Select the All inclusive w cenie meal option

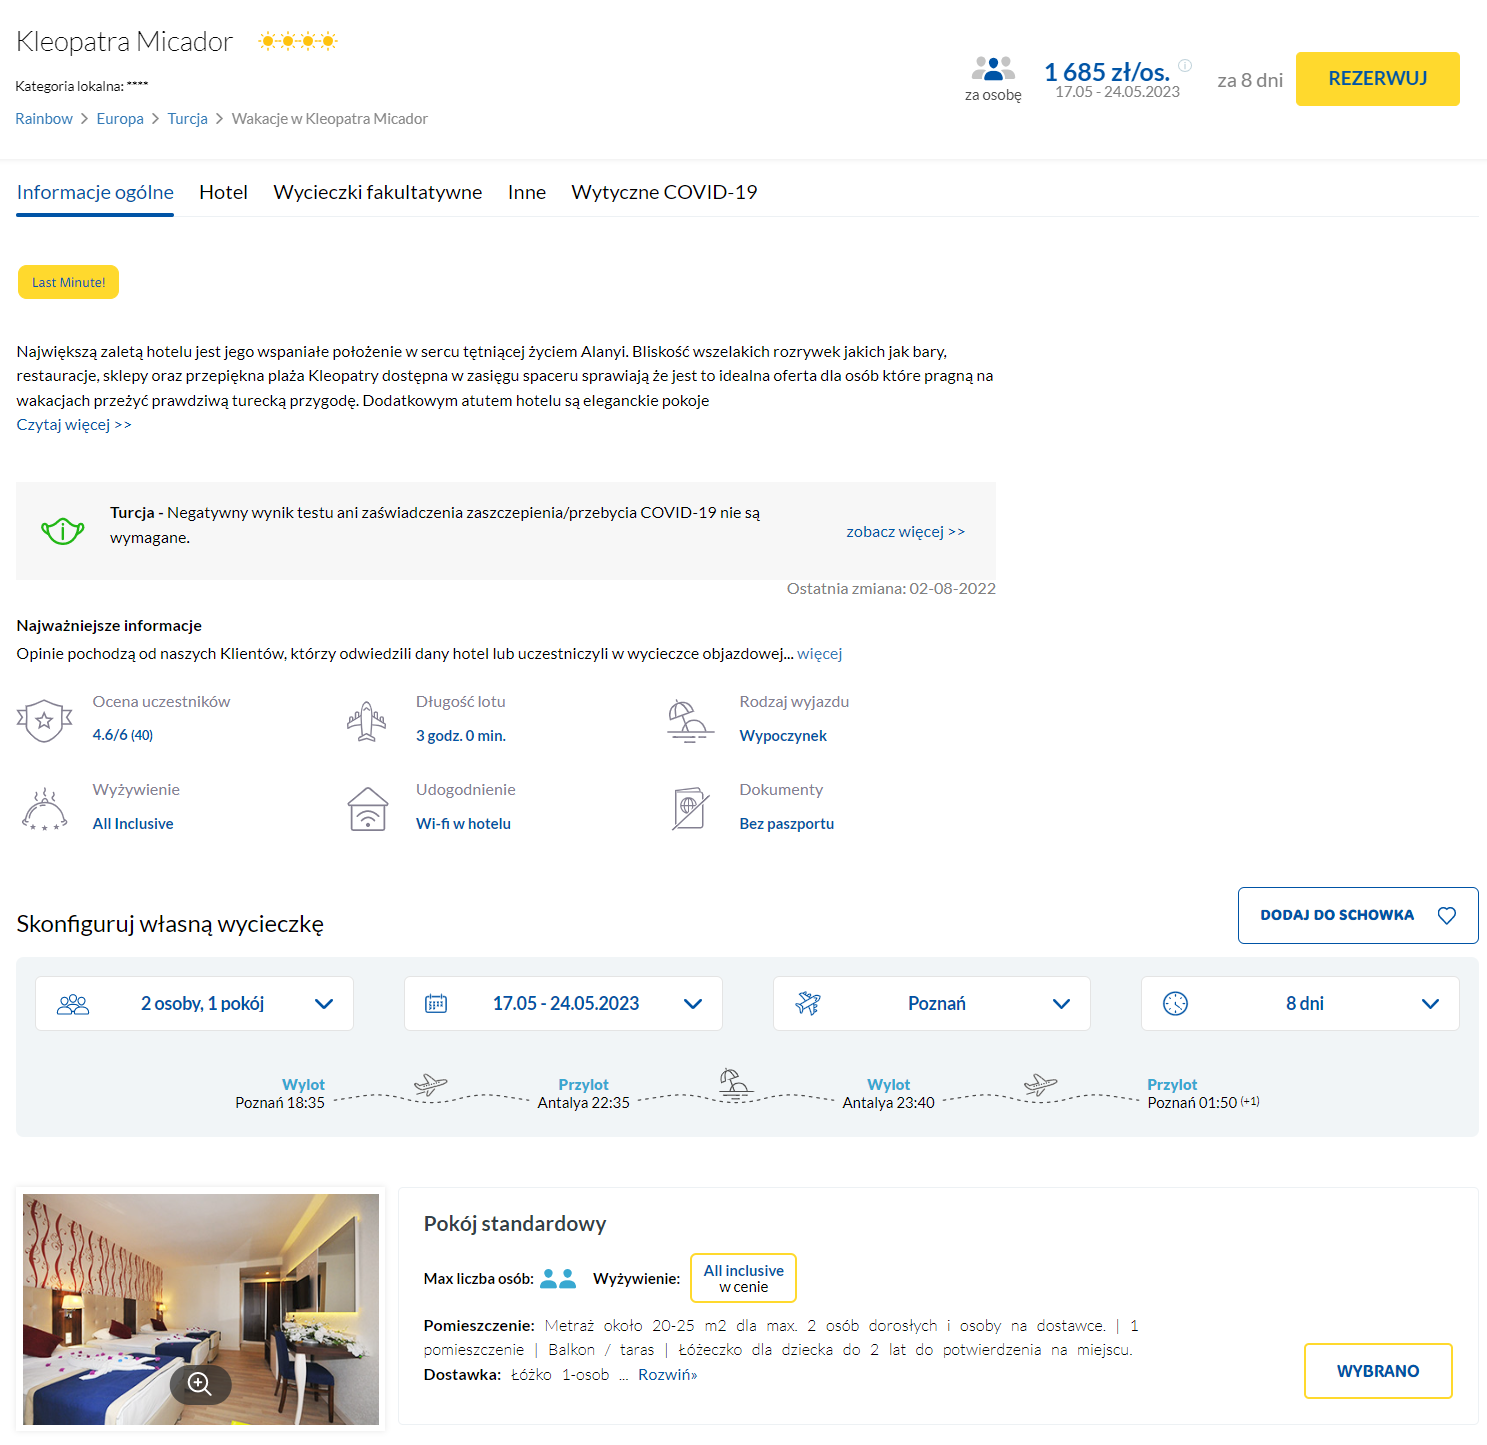[x=743, y=1278]
